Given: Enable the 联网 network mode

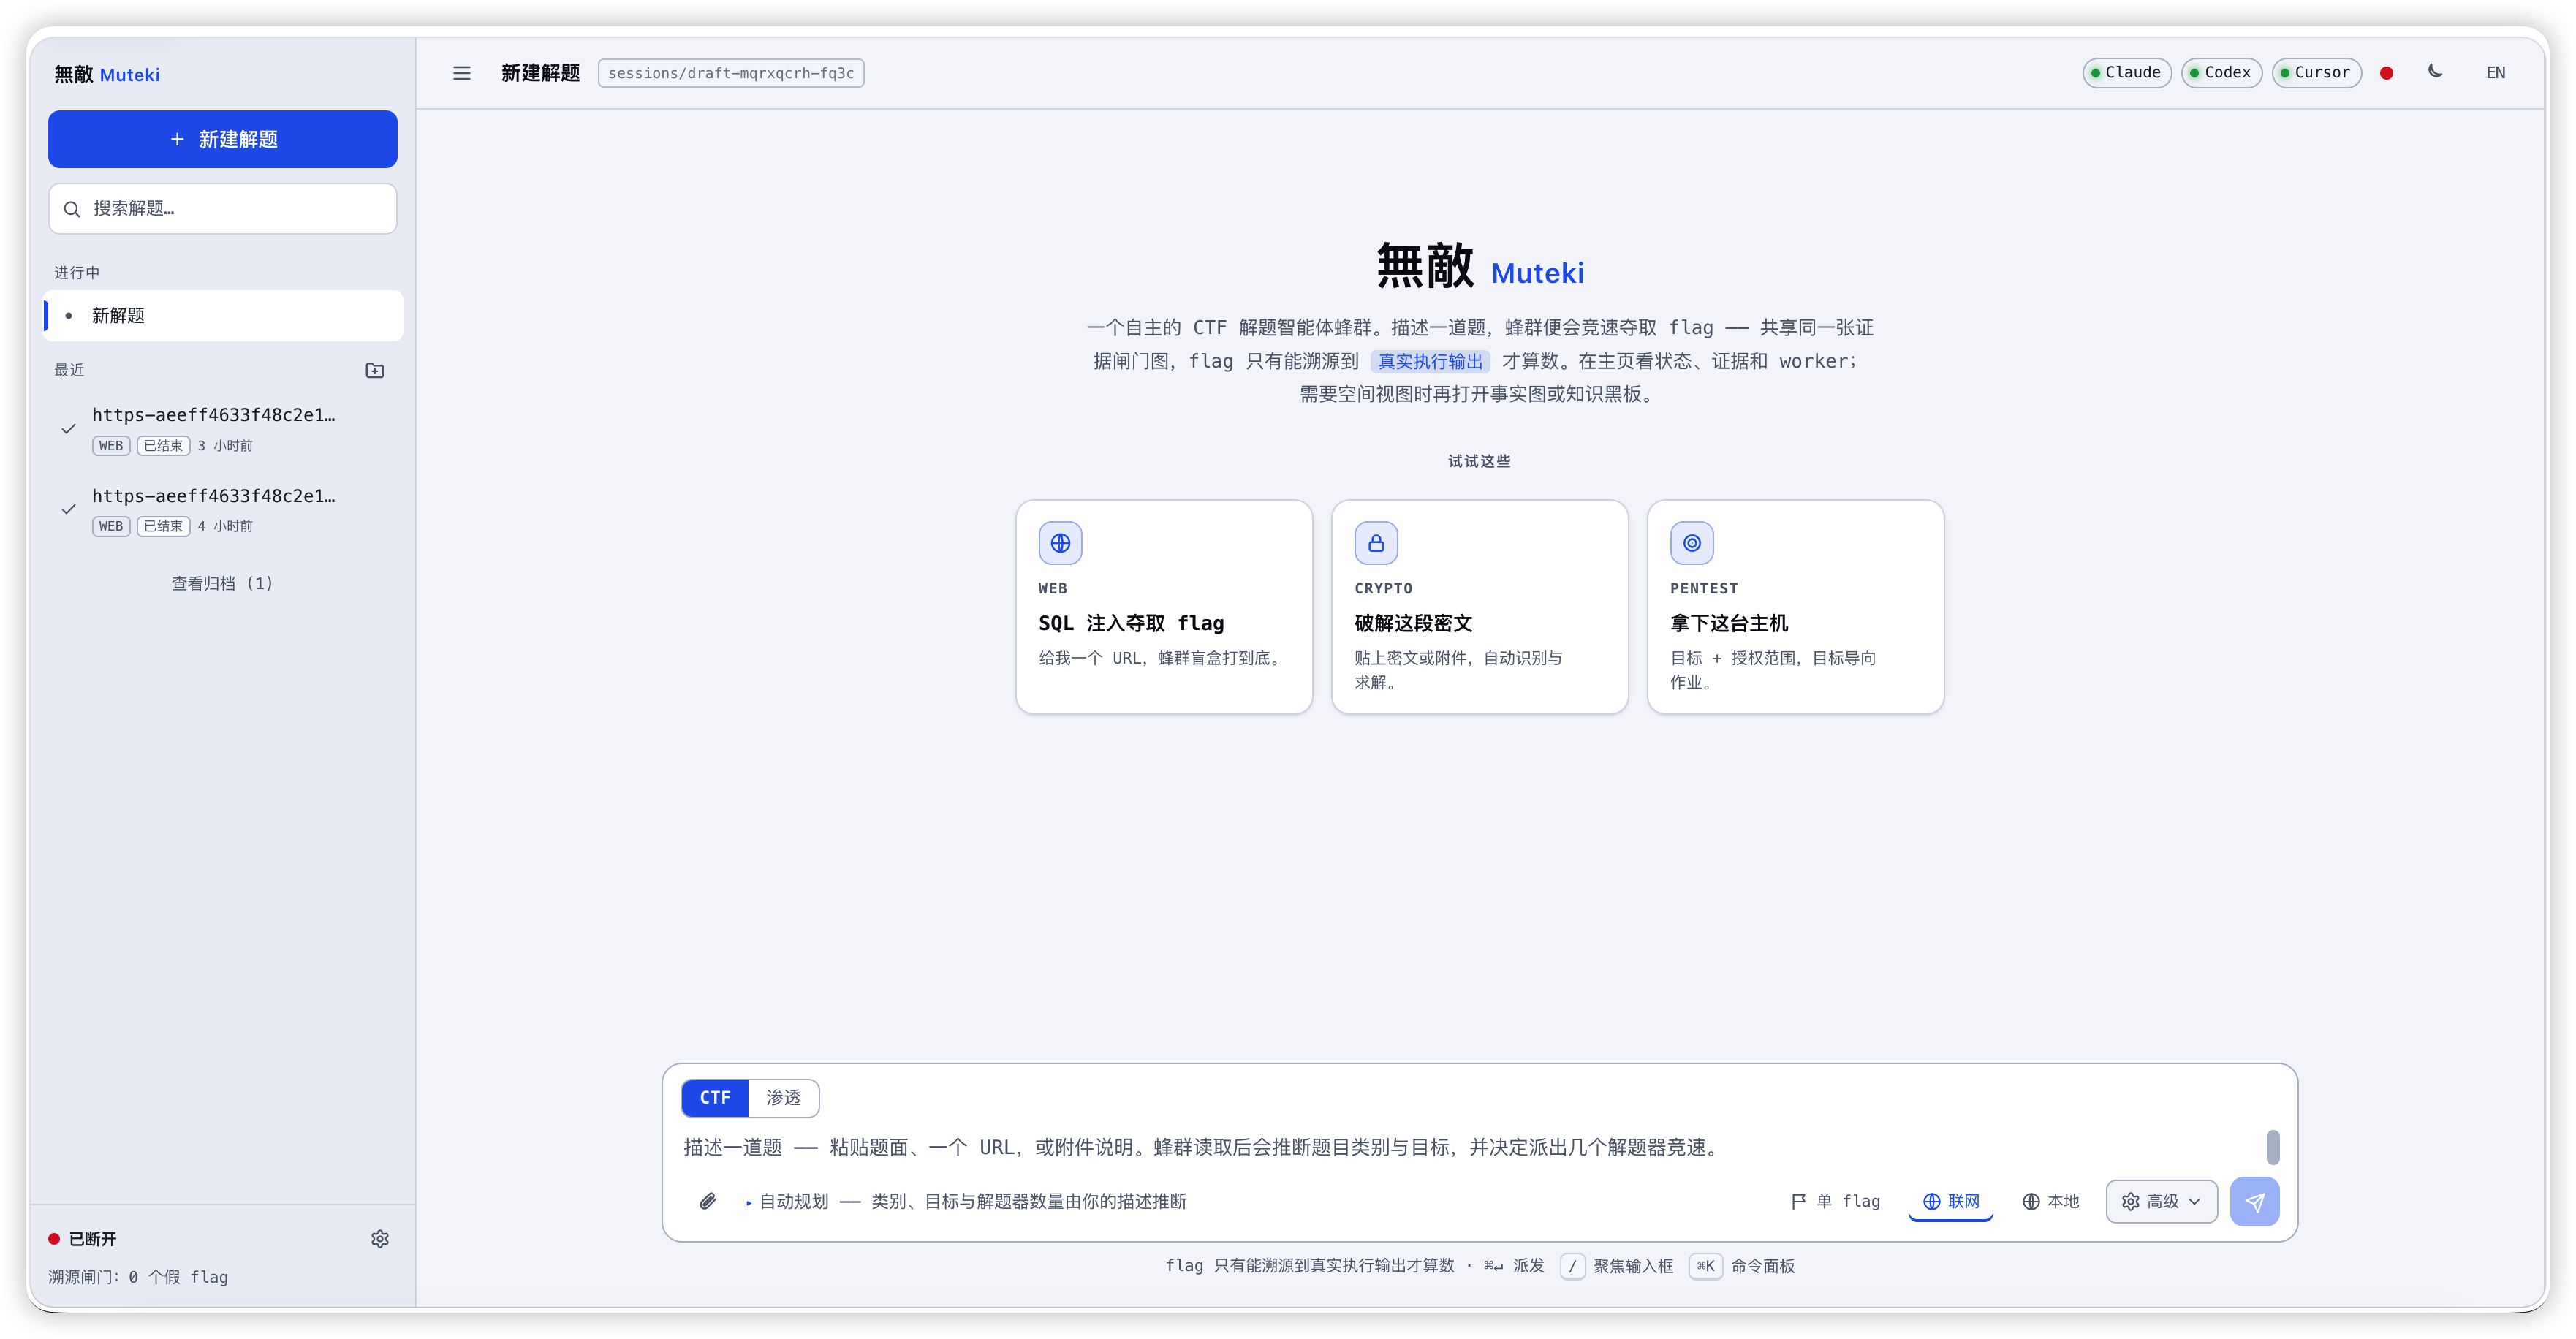Looking at the screenshot, I should coord(1951,1201).
